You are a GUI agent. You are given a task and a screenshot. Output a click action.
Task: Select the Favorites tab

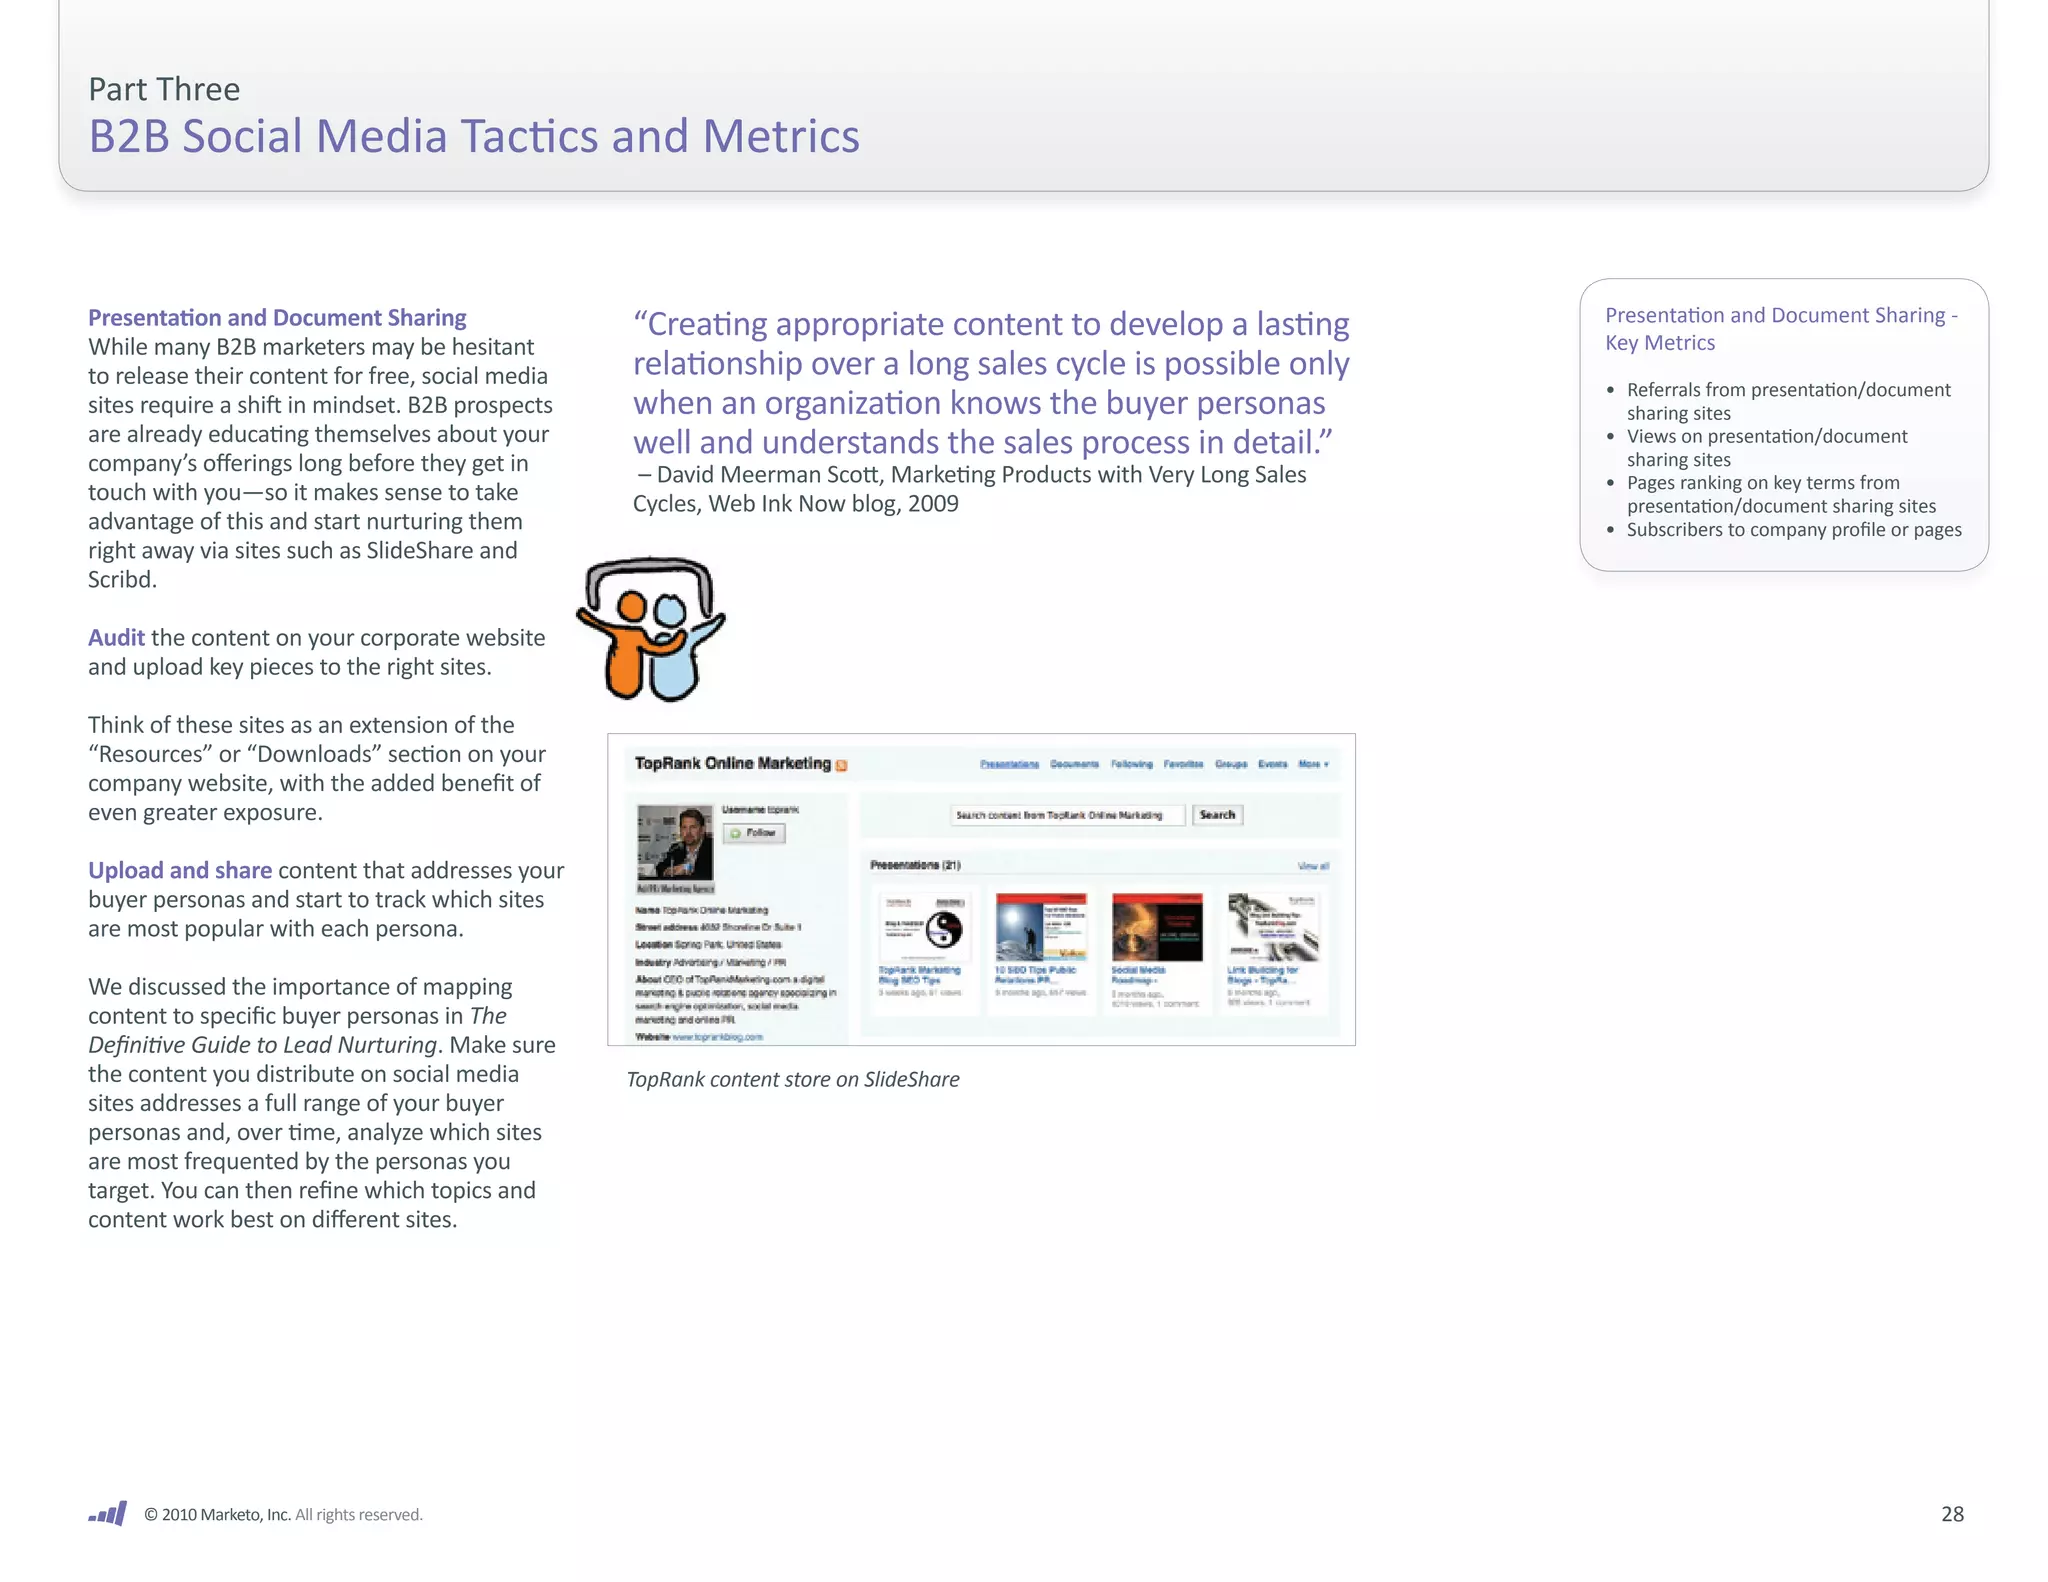[1183, 764]
